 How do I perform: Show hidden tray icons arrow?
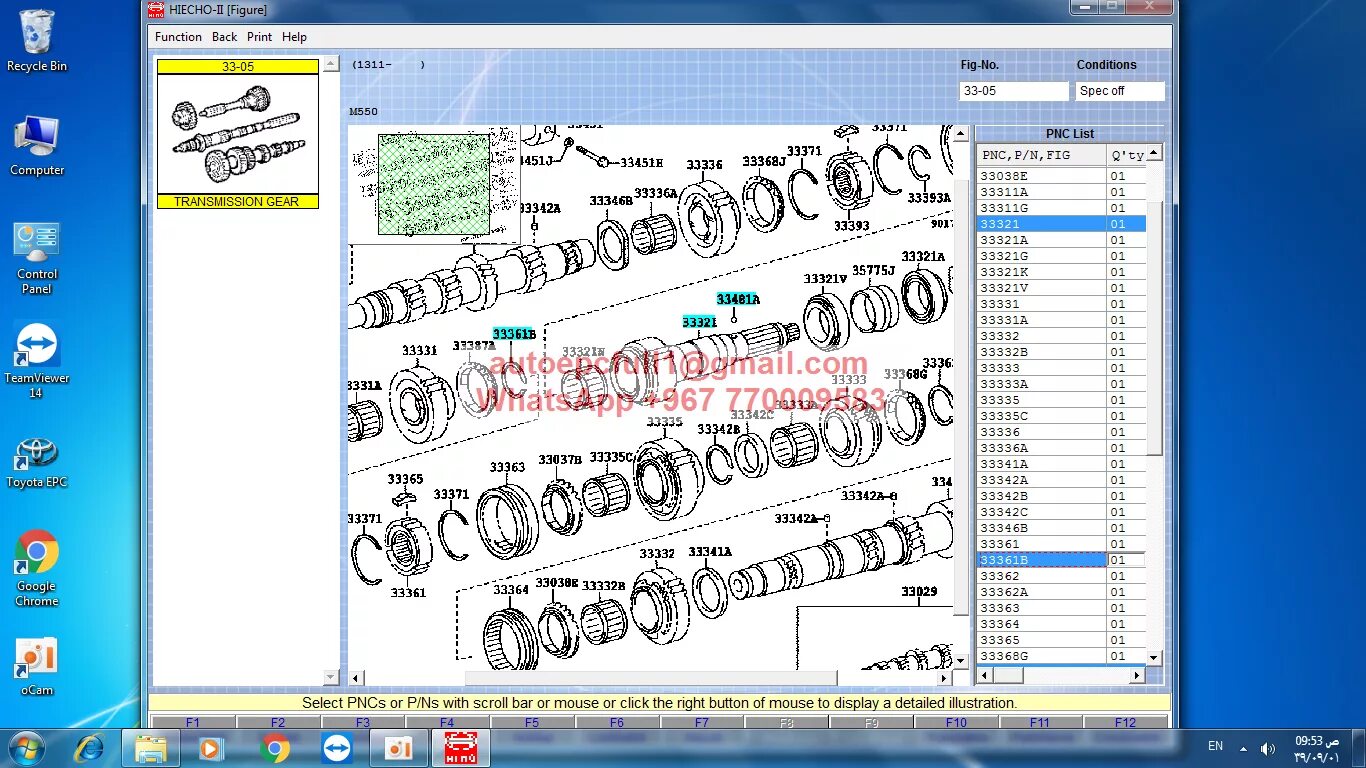(1243, 748)
